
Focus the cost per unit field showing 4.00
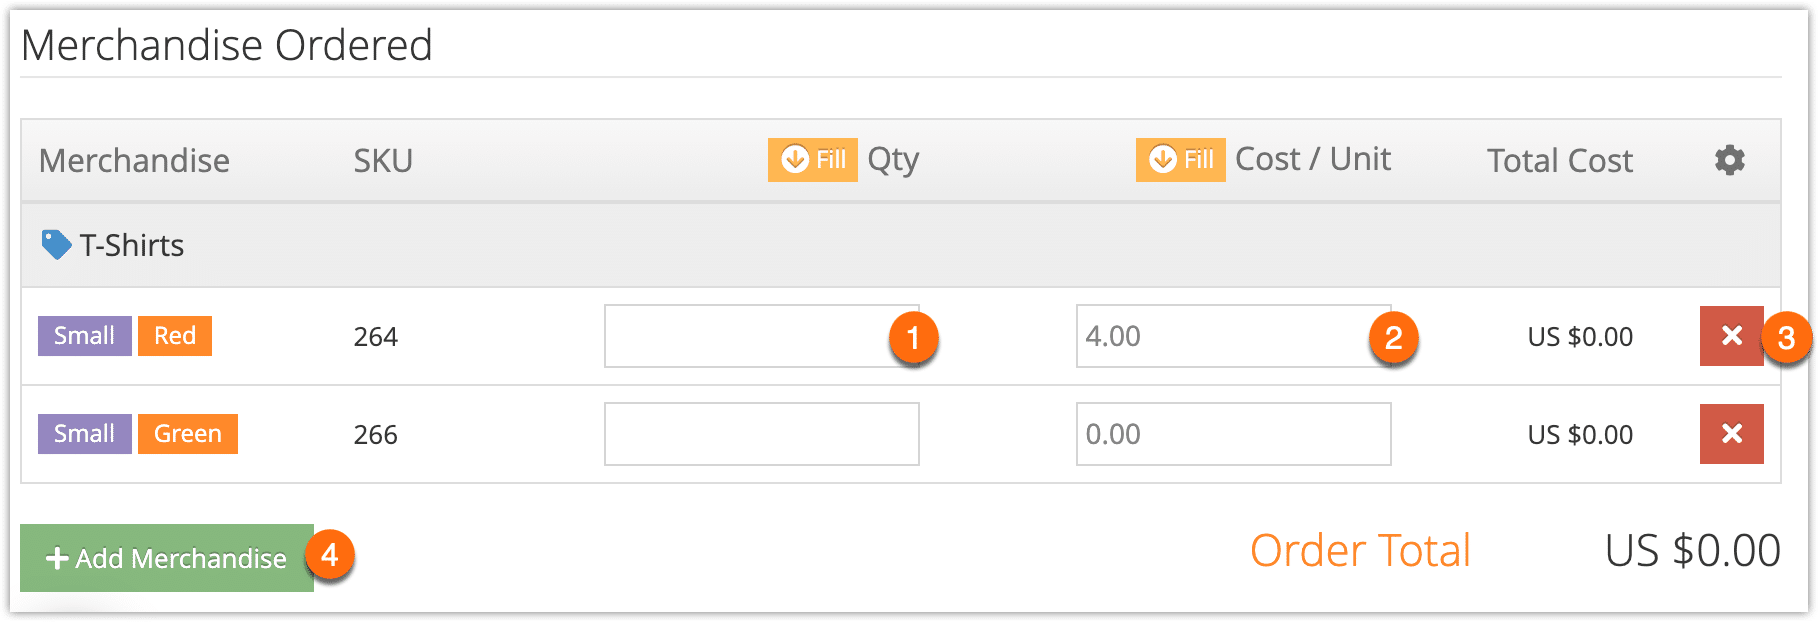[1233, 336]
